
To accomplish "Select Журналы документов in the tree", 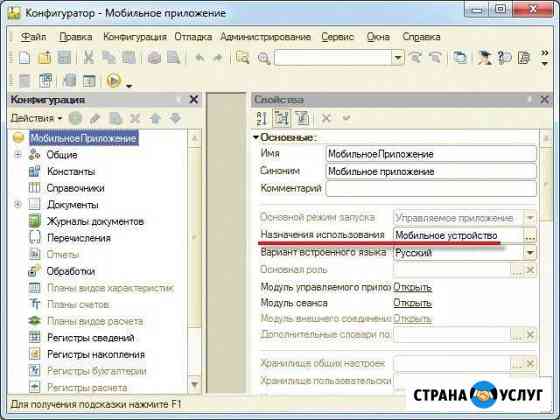I will (95, 221).
